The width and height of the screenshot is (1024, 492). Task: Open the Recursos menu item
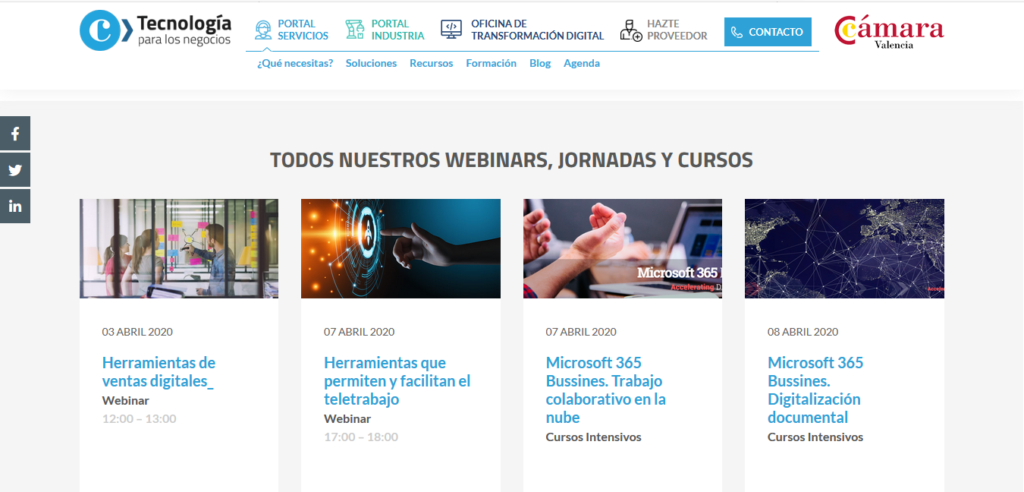431,63
